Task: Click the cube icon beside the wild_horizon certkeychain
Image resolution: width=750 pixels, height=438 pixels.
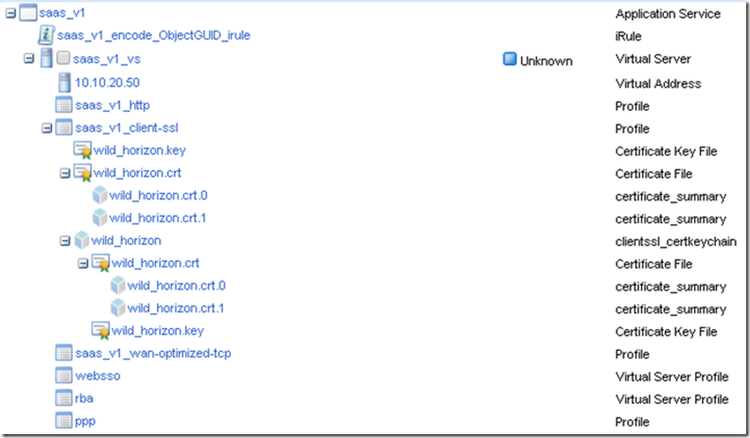Action: (x=81, y=240)
